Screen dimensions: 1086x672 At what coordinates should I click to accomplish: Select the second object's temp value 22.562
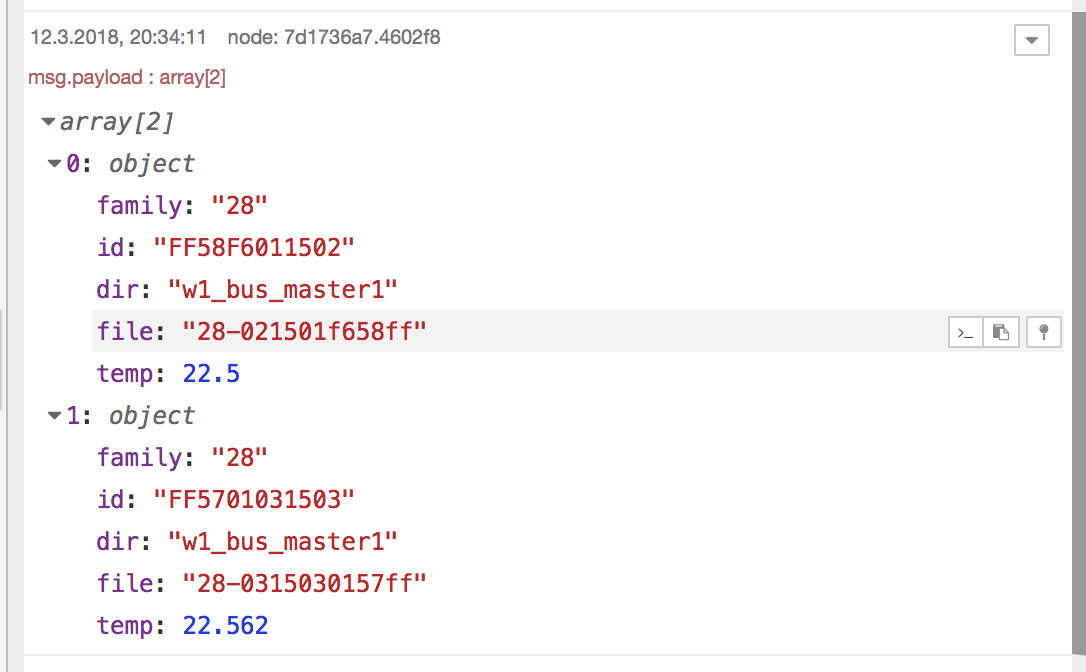225,626
